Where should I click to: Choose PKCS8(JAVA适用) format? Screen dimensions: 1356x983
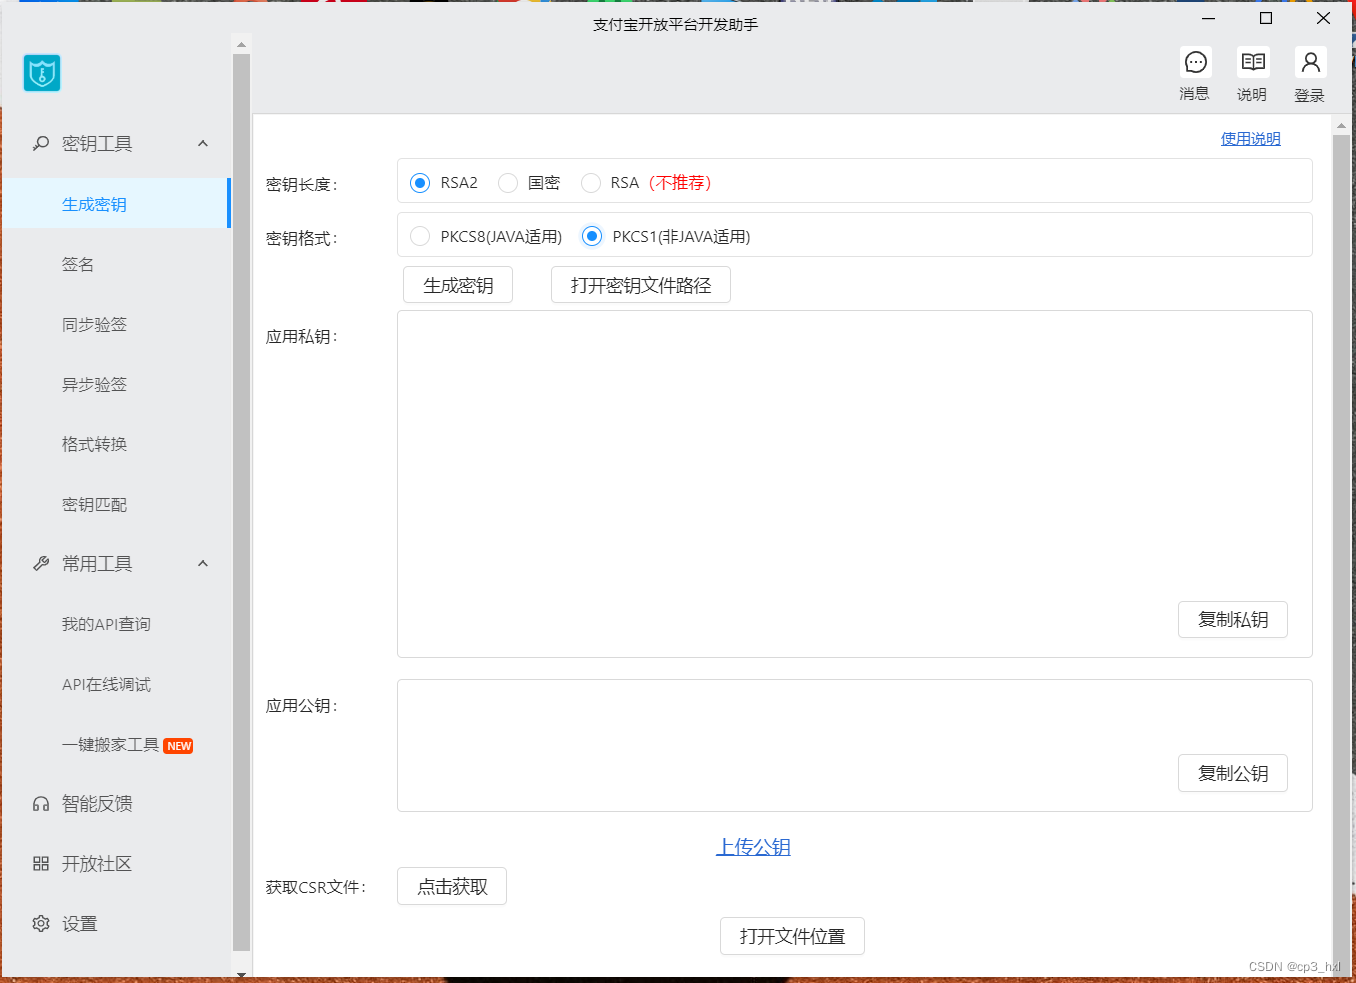click(420, 236)
